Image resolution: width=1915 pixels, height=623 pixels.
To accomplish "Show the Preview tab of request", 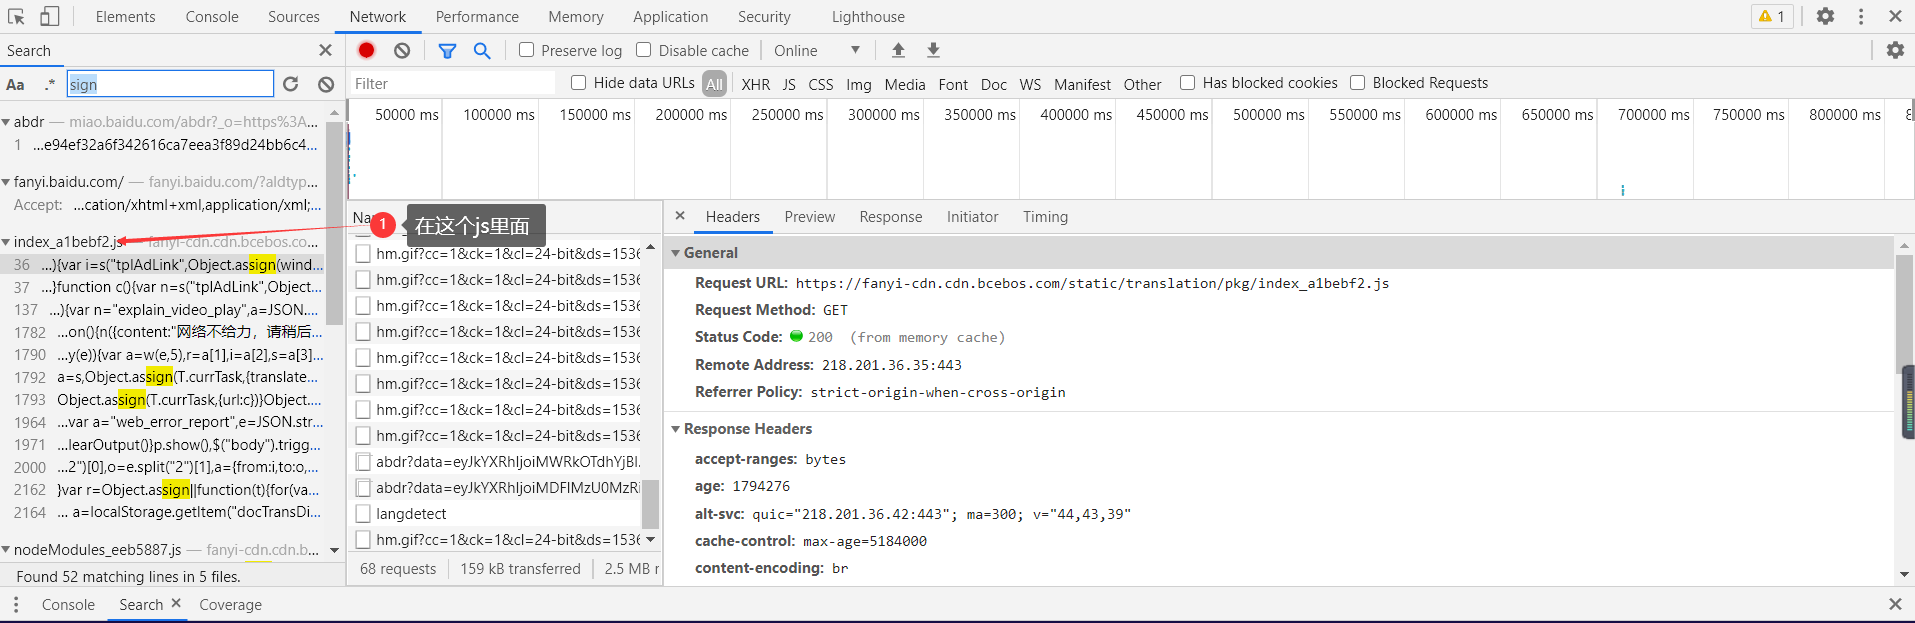I will (x=809, y=216).
